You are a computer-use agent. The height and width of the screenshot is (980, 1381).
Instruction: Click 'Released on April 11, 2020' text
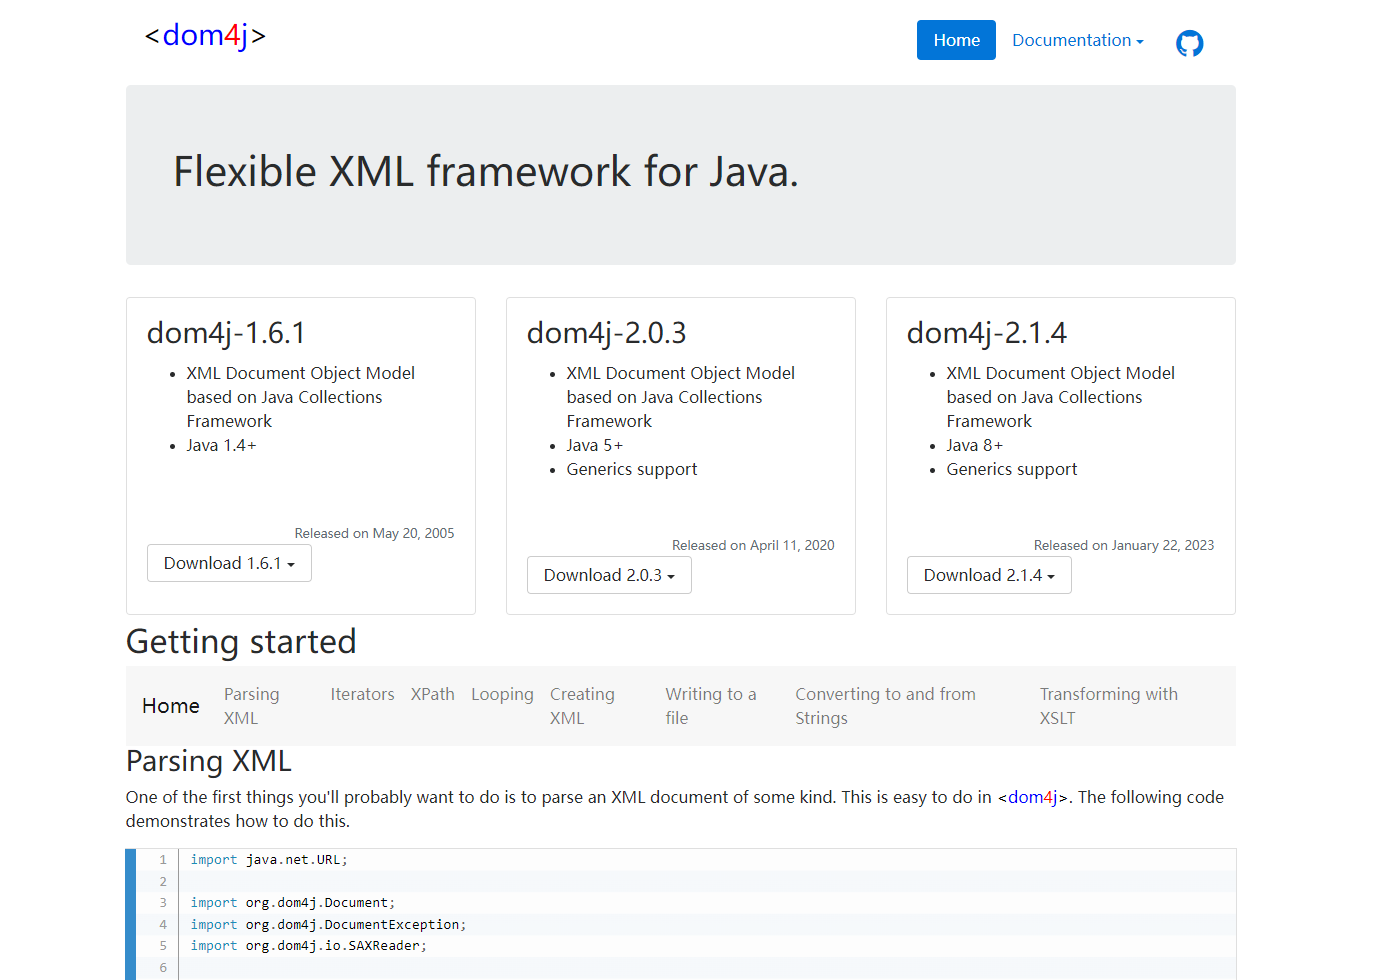click(x=753, y=545)
